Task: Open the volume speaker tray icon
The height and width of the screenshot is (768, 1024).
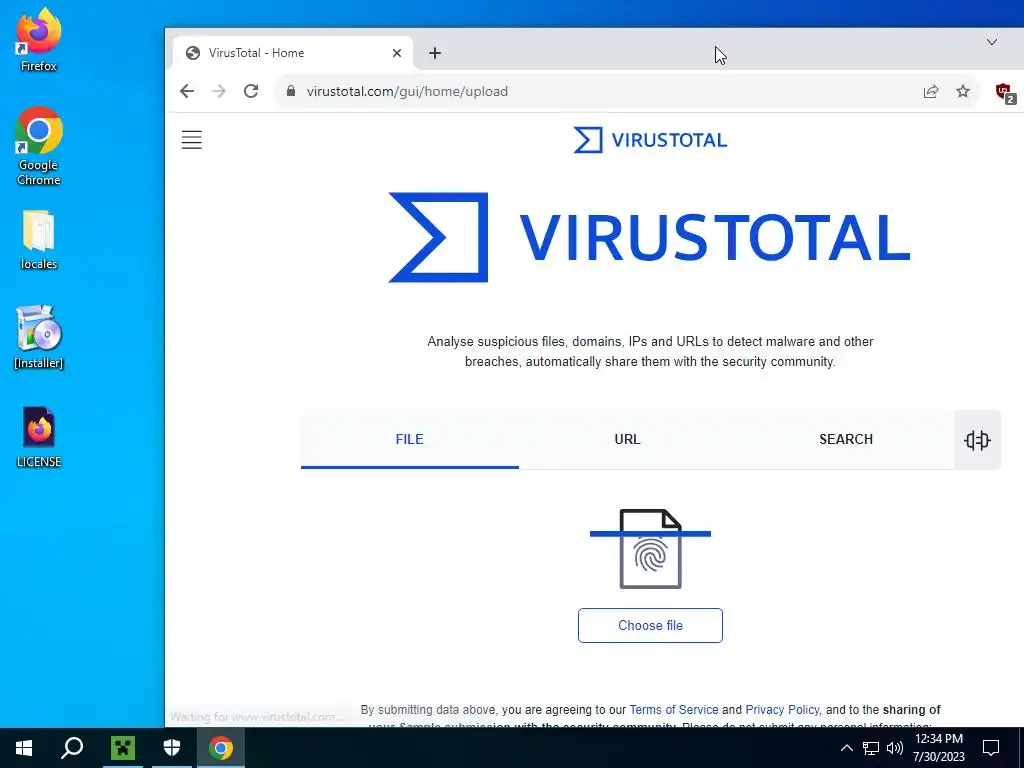Action: (895, 748)
